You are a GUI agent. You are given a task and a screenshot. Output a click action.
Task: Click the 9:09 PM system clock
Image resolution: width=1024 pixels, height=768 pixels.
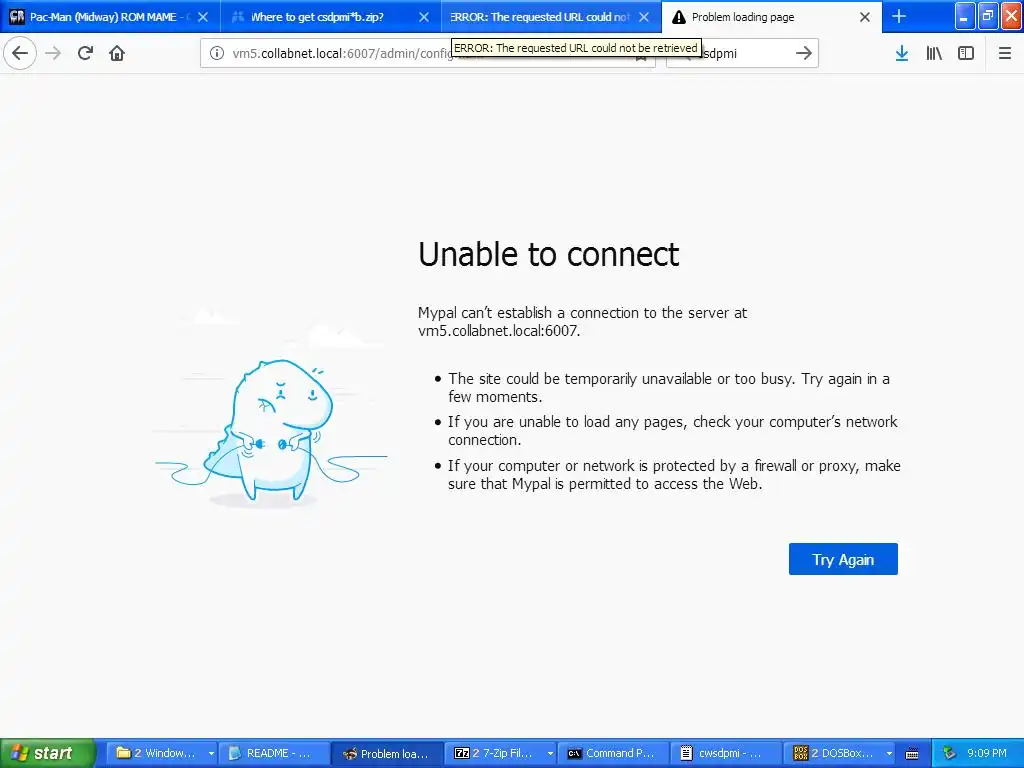pos(987,753)
